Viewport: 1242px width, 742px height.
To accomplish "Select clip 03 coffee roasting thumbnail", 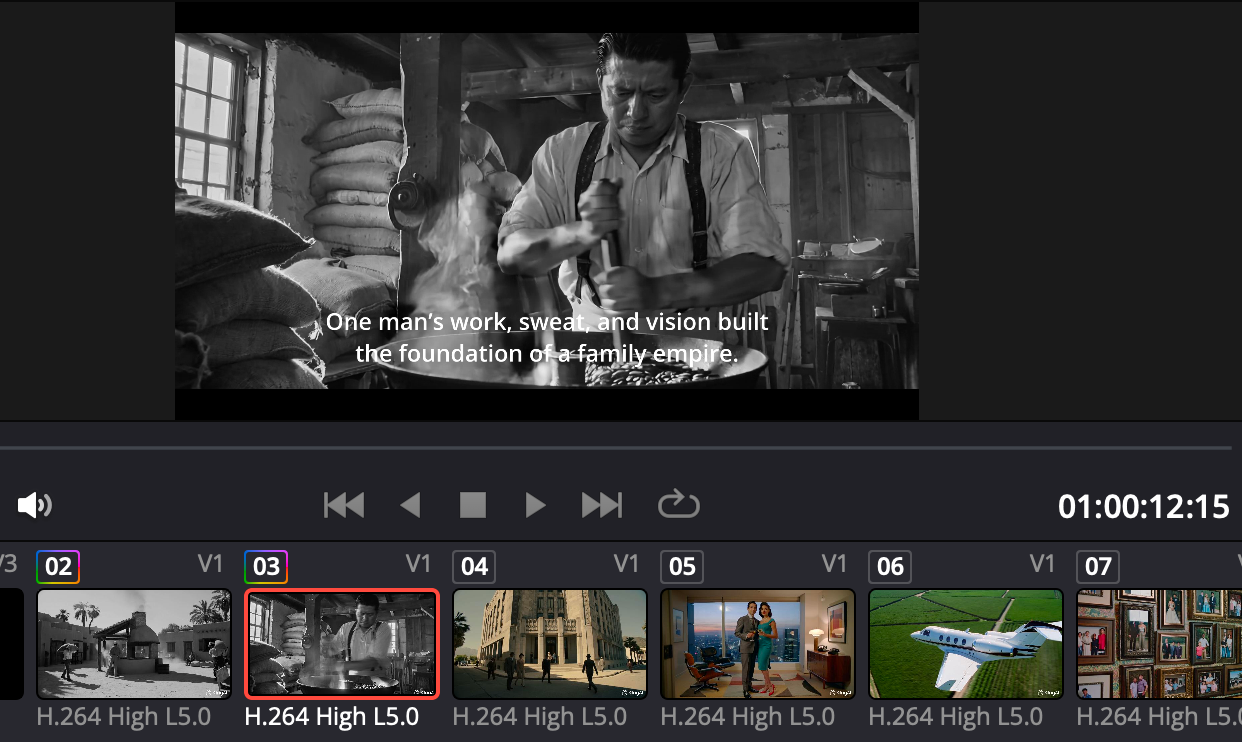I will (x=342, y=643).
